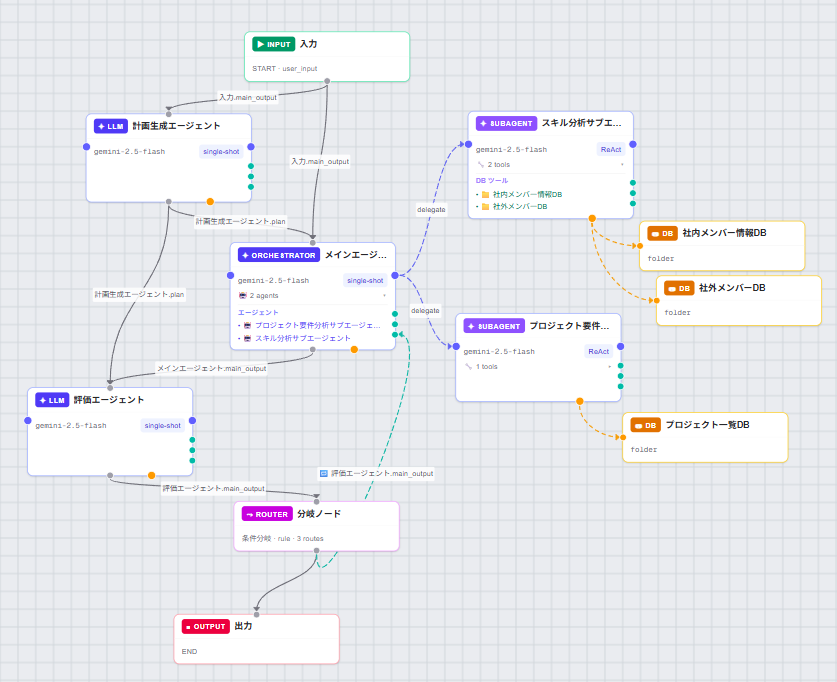Click the delegate edge label toward スキル分析
This screenshot has width=837, height=682.
431,210
